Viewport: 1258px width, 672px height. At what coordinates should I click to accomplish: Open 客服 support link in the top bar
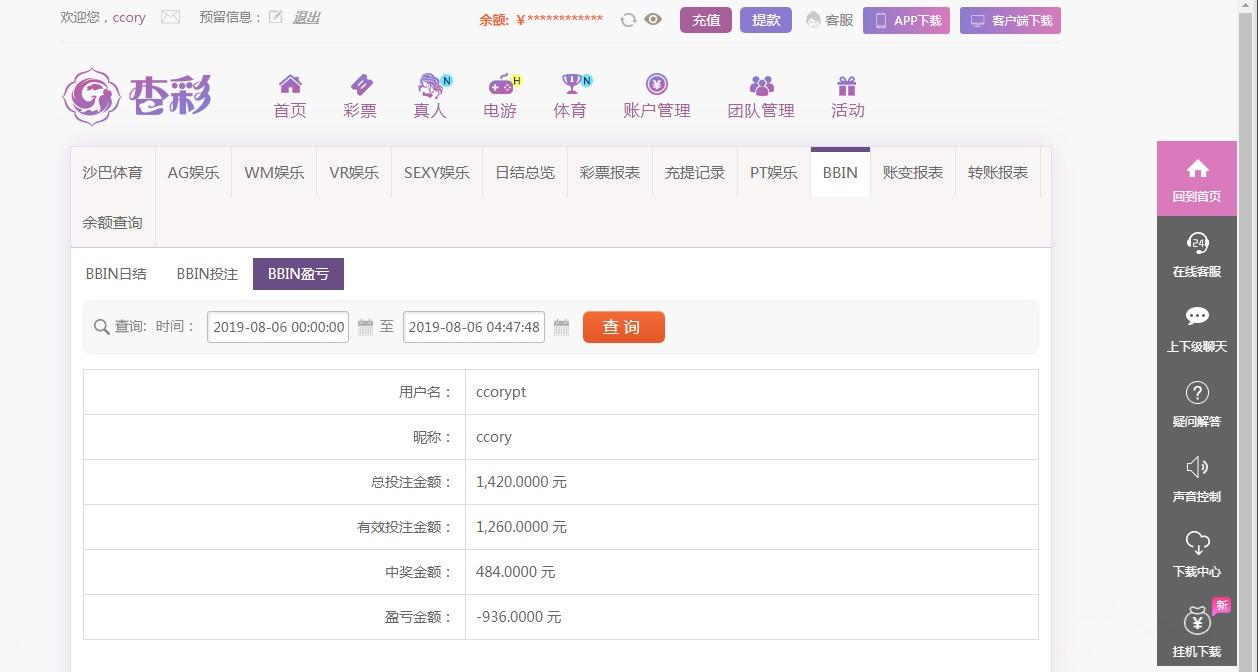[829, 20]
